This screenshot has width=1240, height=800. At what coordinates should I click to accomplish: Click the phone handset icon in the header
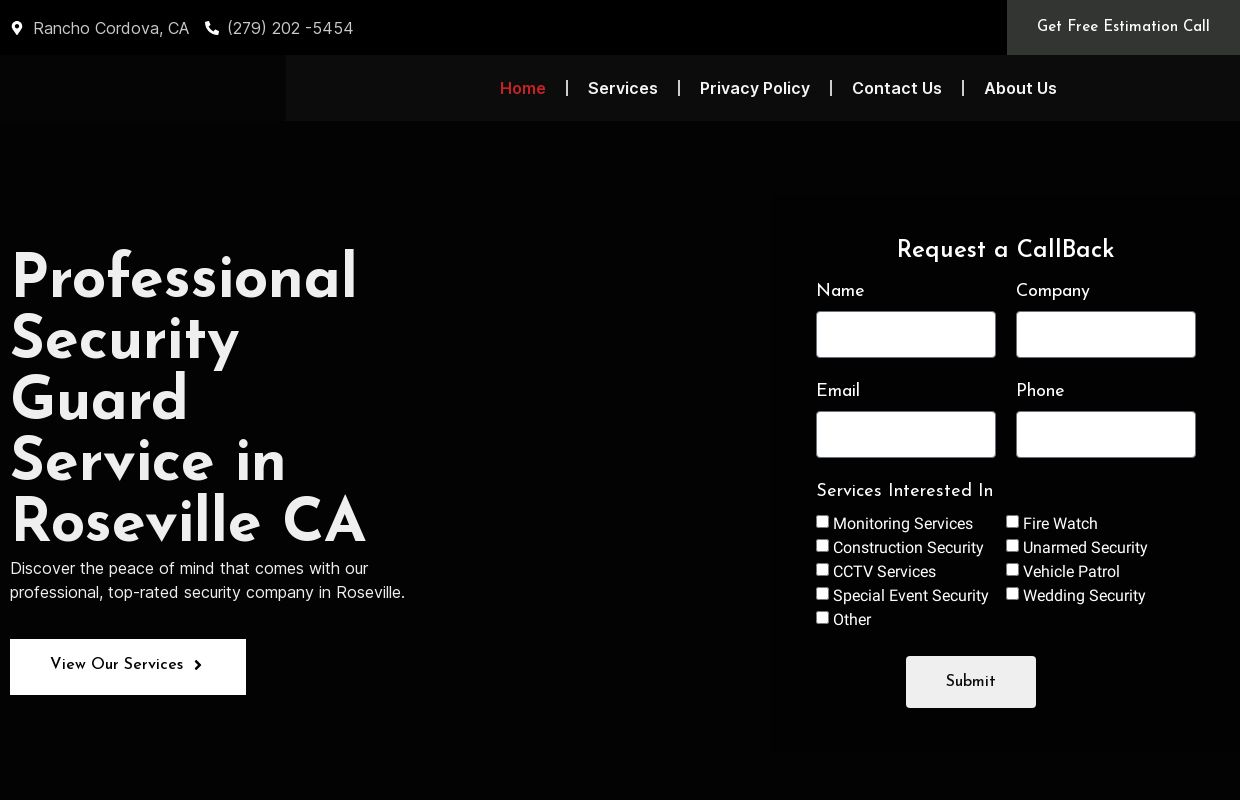tap(212, 28)
